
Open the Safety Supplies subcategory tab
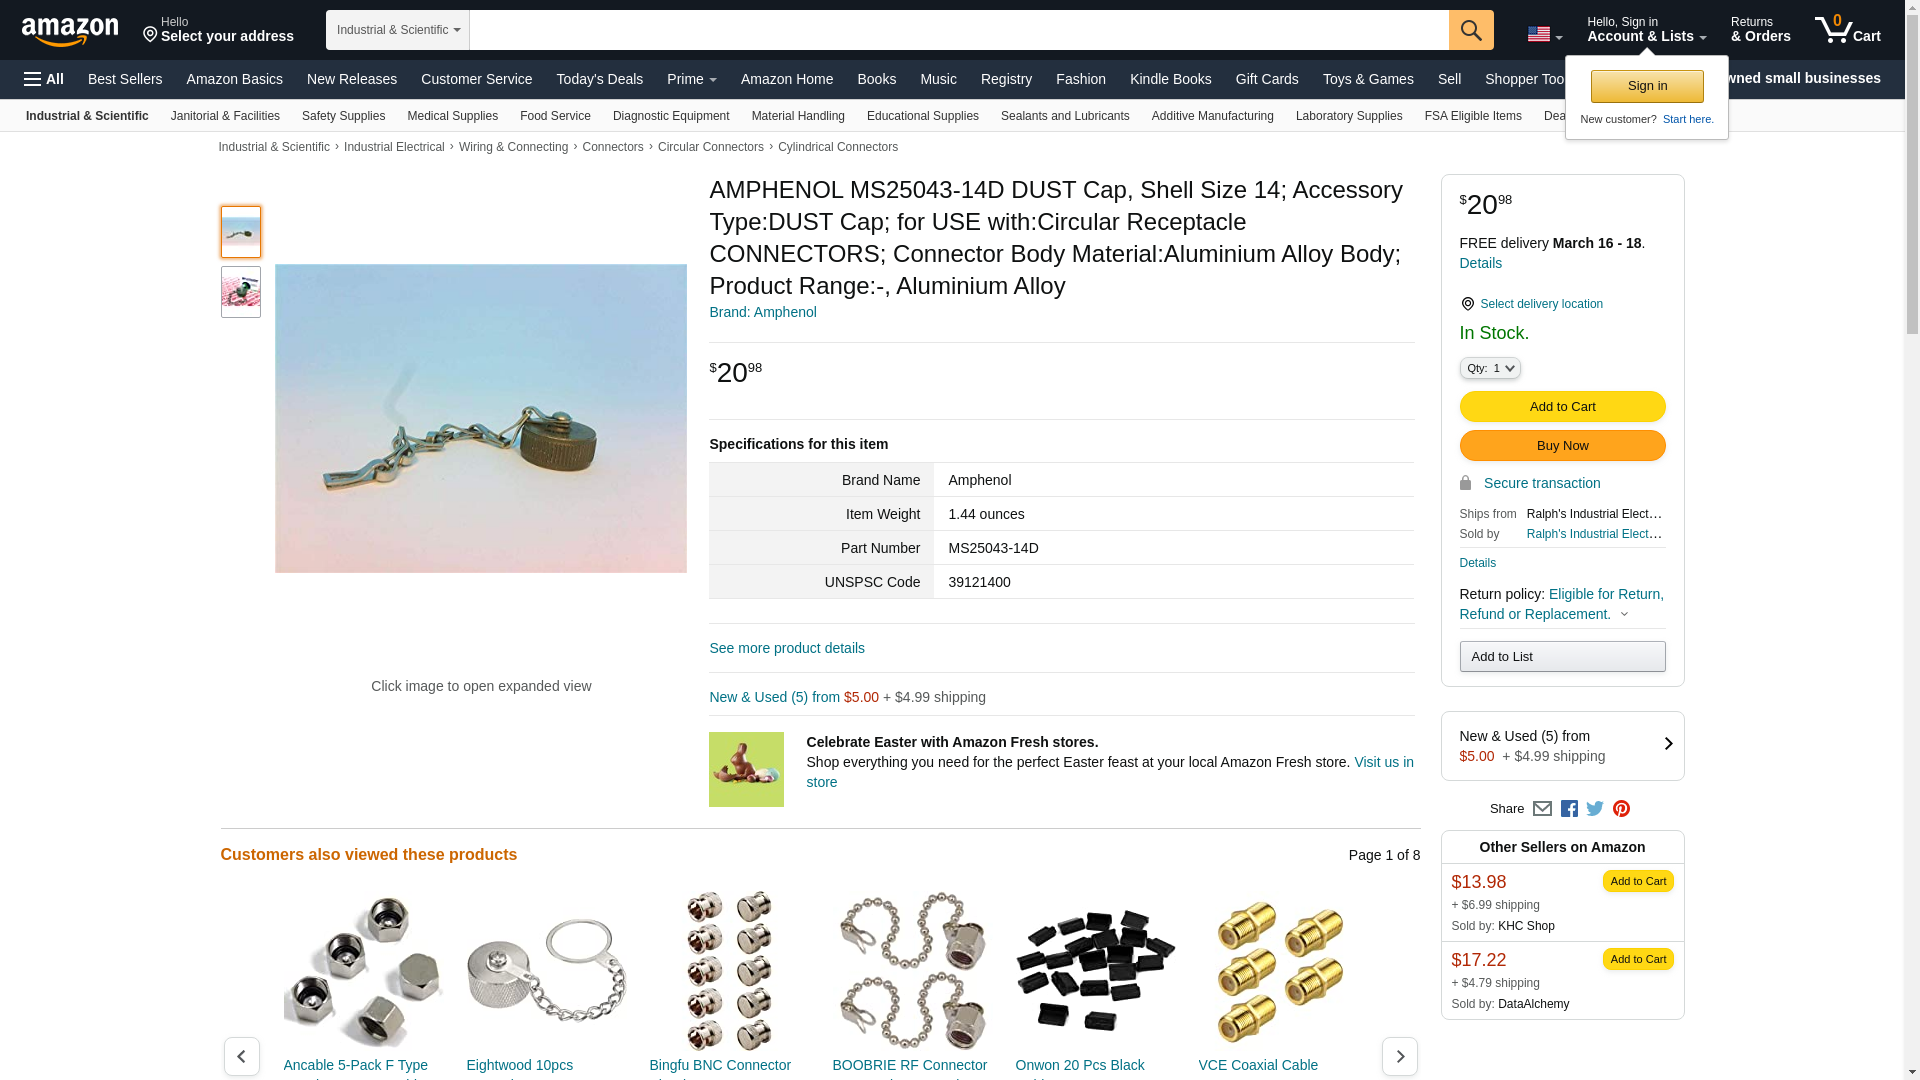coord(343,116)
